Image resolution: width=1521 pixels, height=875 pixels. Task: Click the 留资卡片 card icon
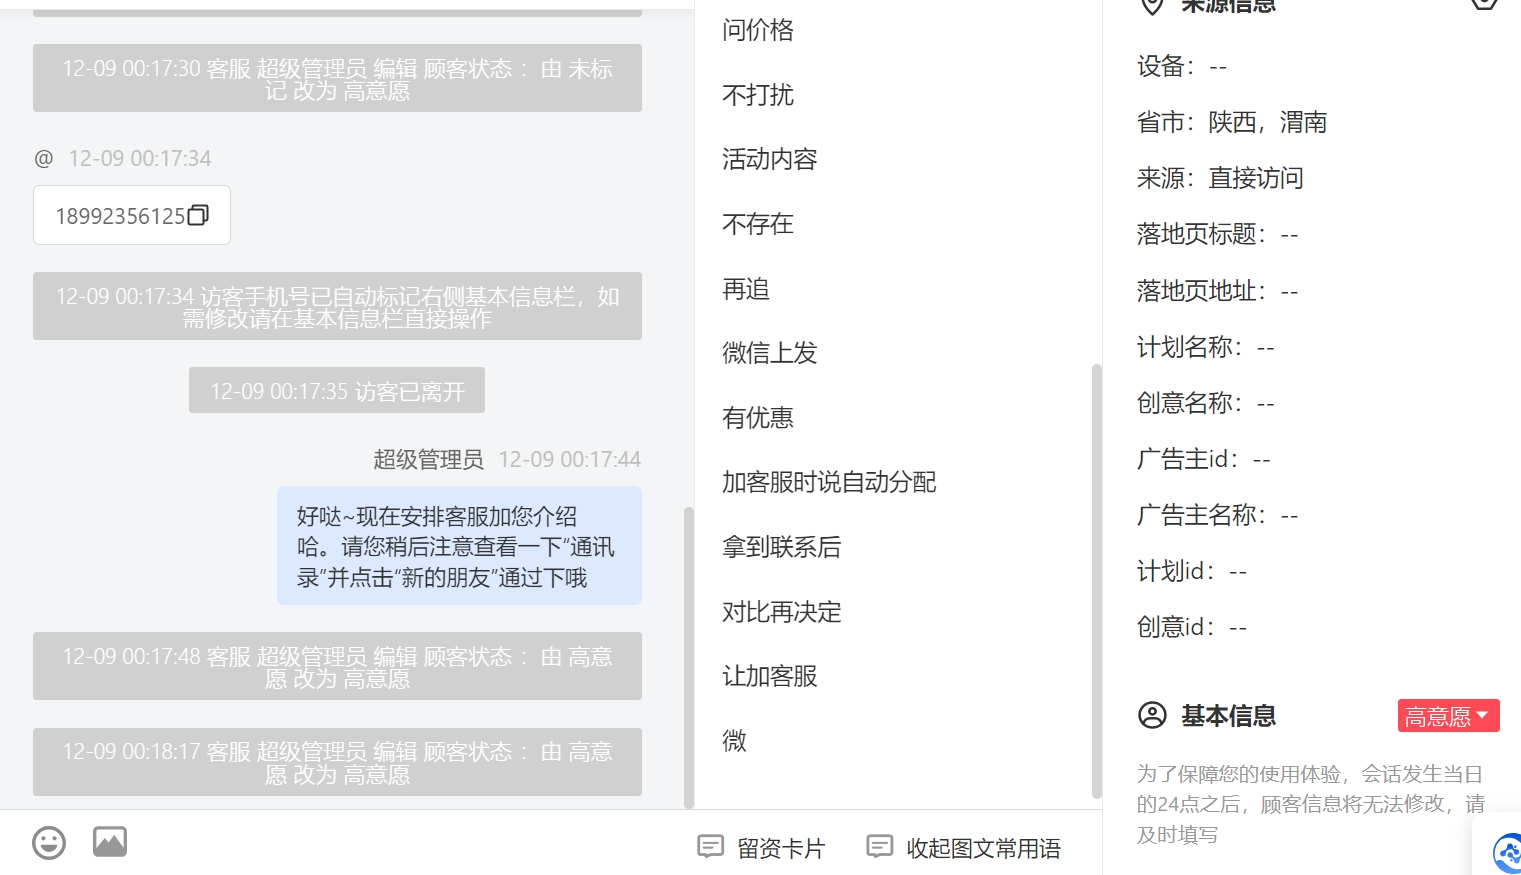tap(710, 847)
